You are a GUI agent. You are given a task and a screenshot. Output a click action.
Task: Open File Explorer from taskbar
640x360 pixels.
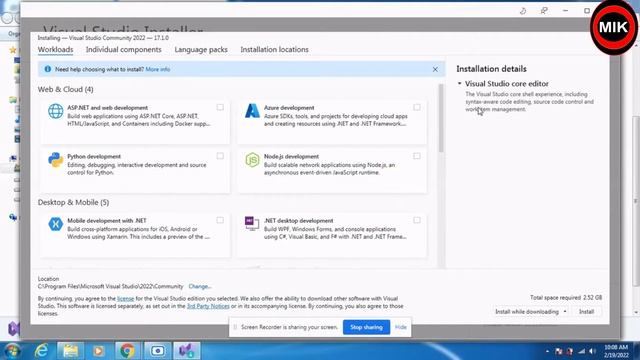coord(70,350)
